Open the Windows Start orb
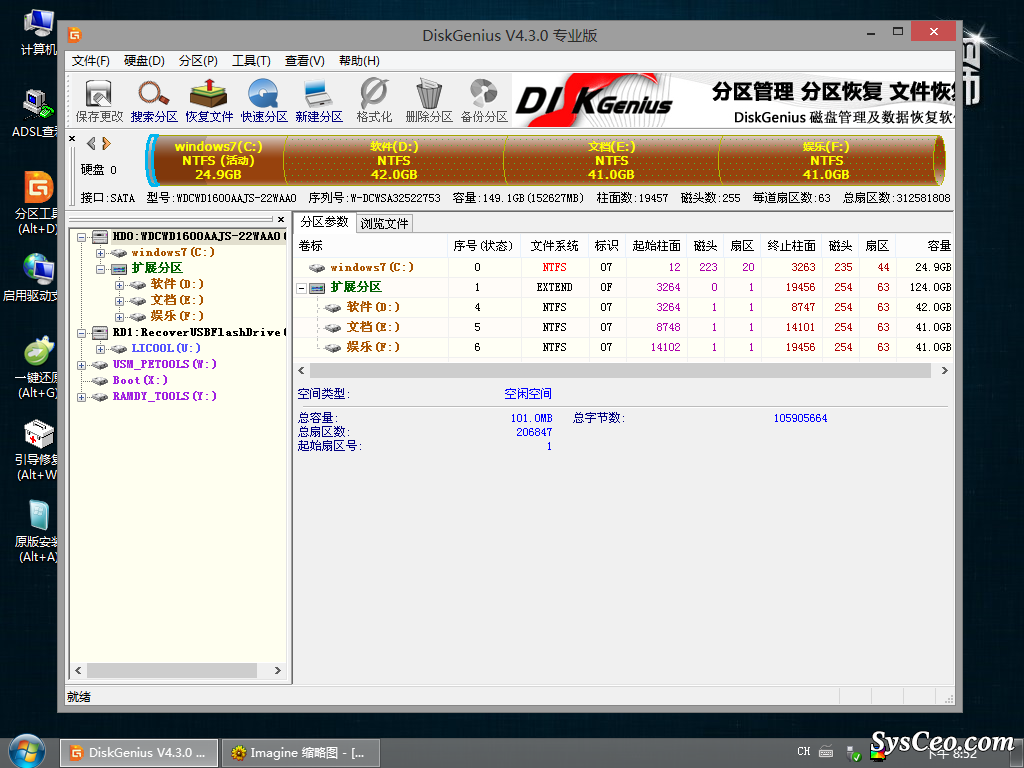The height and width of the screenshot is (768, 1024). click(x=25, y=752)
